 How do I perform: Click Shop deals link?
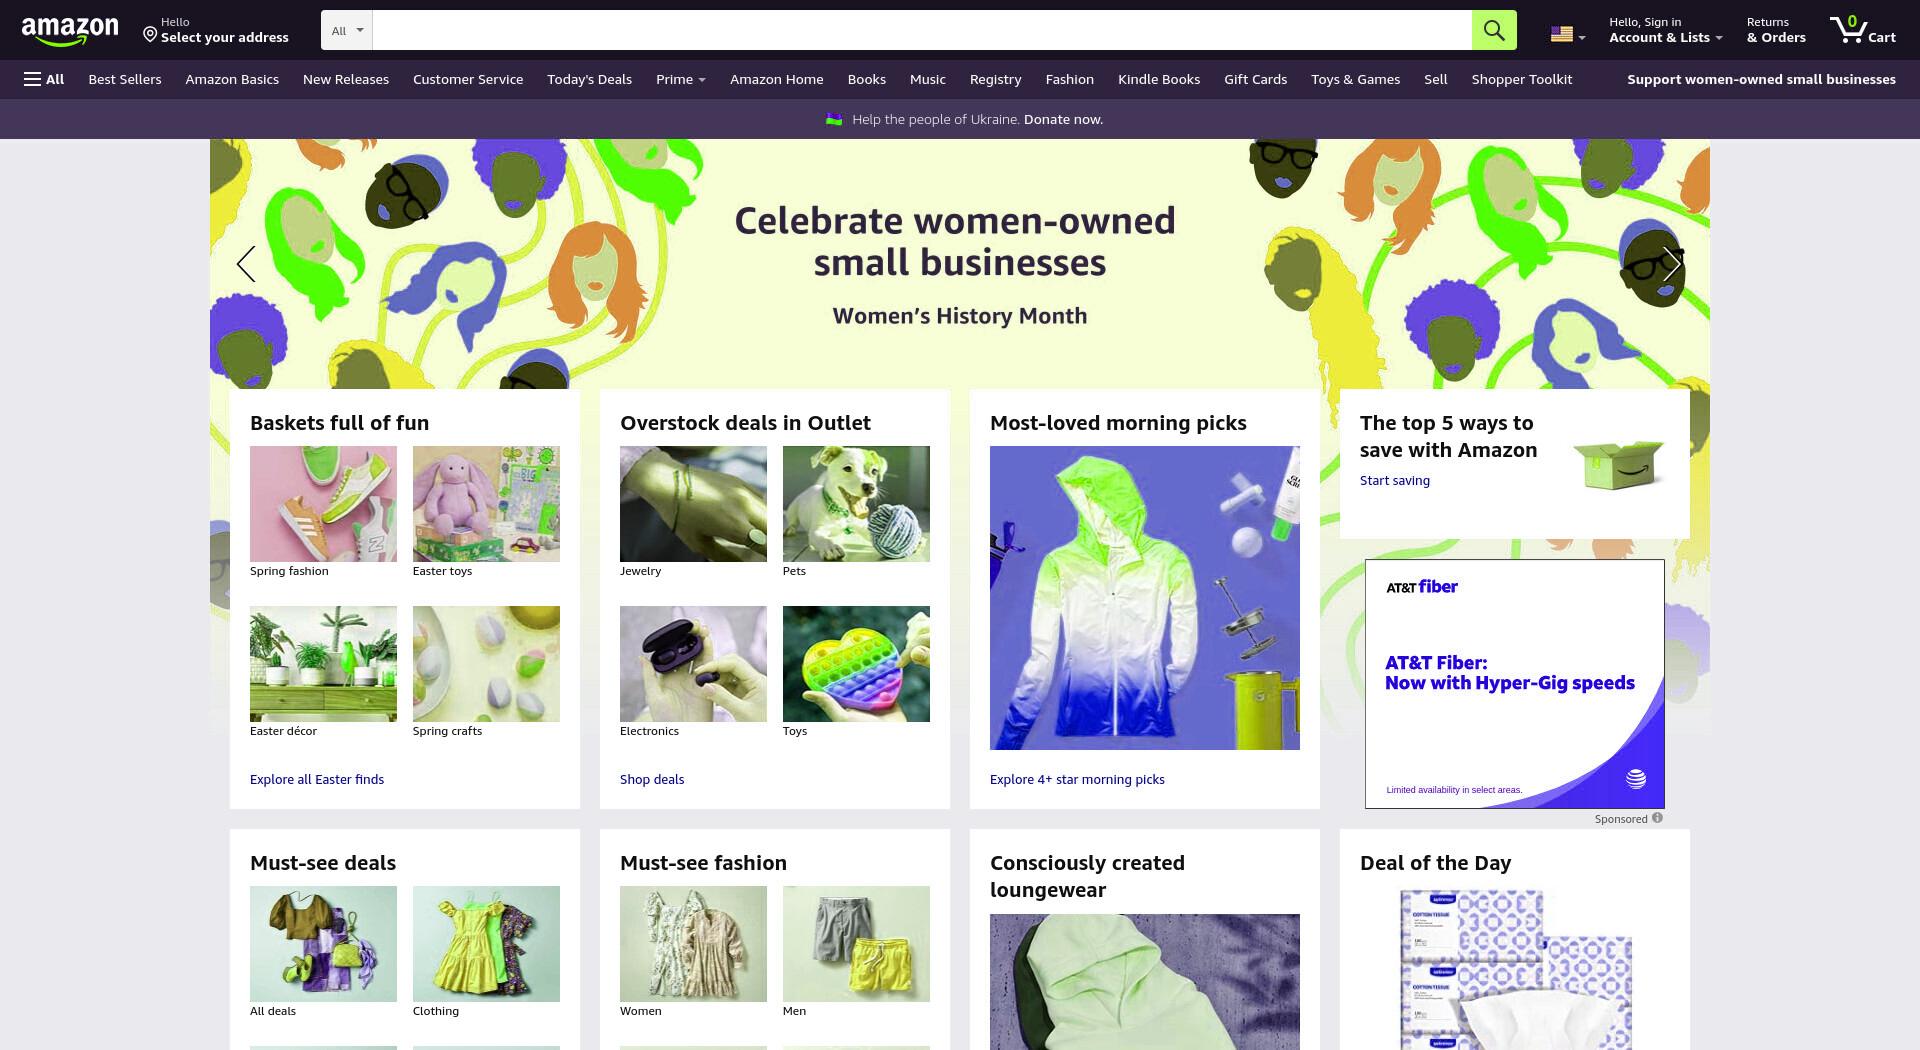coord(652,779)
